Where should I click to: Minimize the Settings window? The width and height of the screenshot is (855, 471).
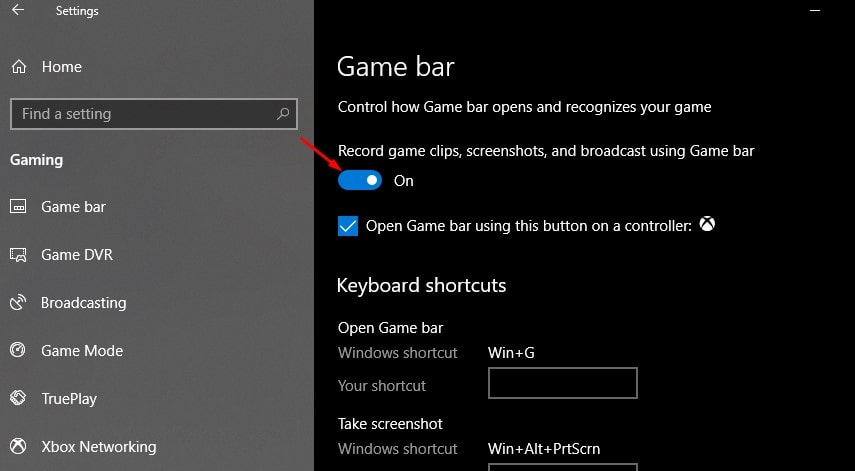coord(815,10)
